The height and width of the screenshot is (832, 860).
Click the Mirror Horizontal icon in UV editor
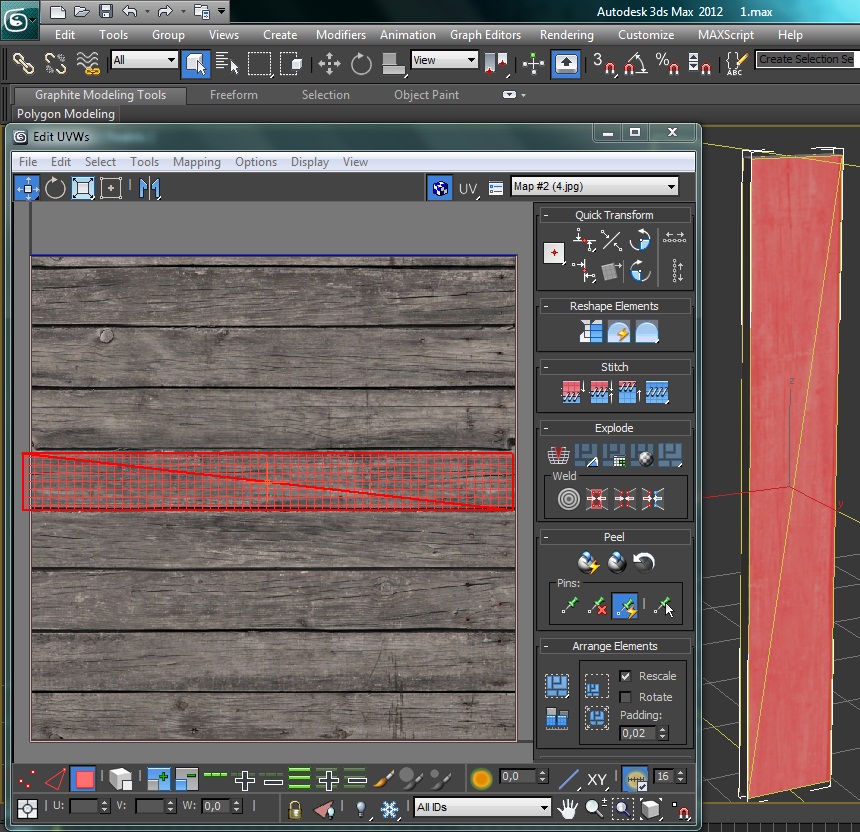[x=150, y=188]
